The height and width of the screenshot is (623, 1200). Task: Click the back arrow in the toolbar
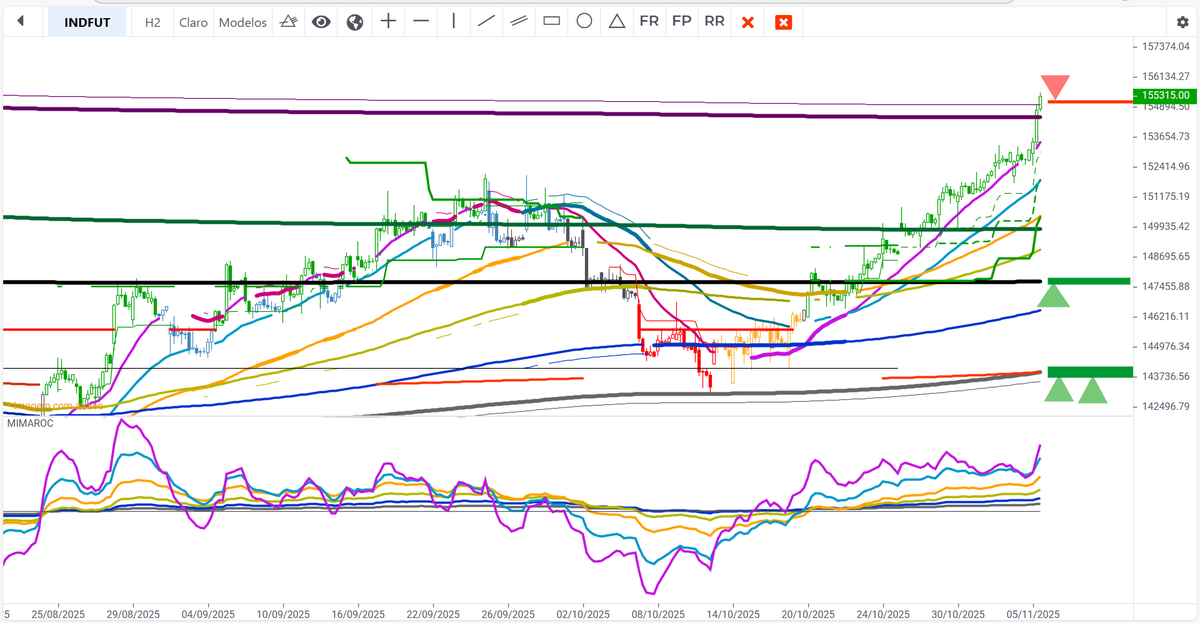point(20,22)
